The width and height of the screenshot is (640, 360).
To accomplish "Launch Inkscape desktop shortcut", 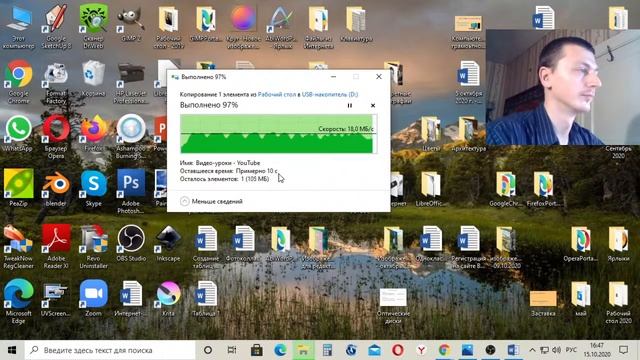I will click(x=168, y=243).
